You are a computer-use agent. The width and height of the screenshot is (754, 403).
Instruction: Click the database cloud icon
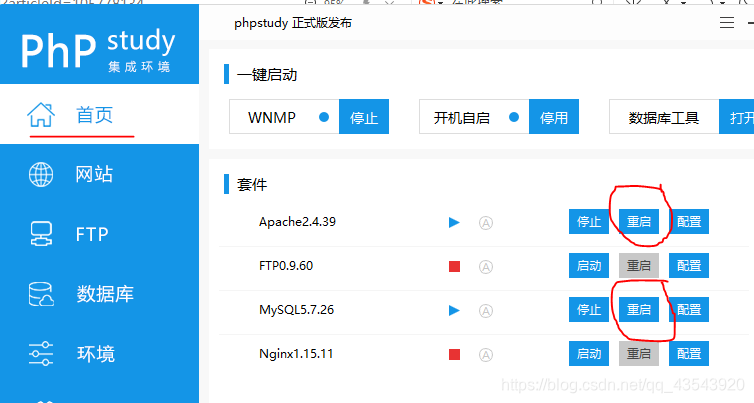click(x=41, y=294)
